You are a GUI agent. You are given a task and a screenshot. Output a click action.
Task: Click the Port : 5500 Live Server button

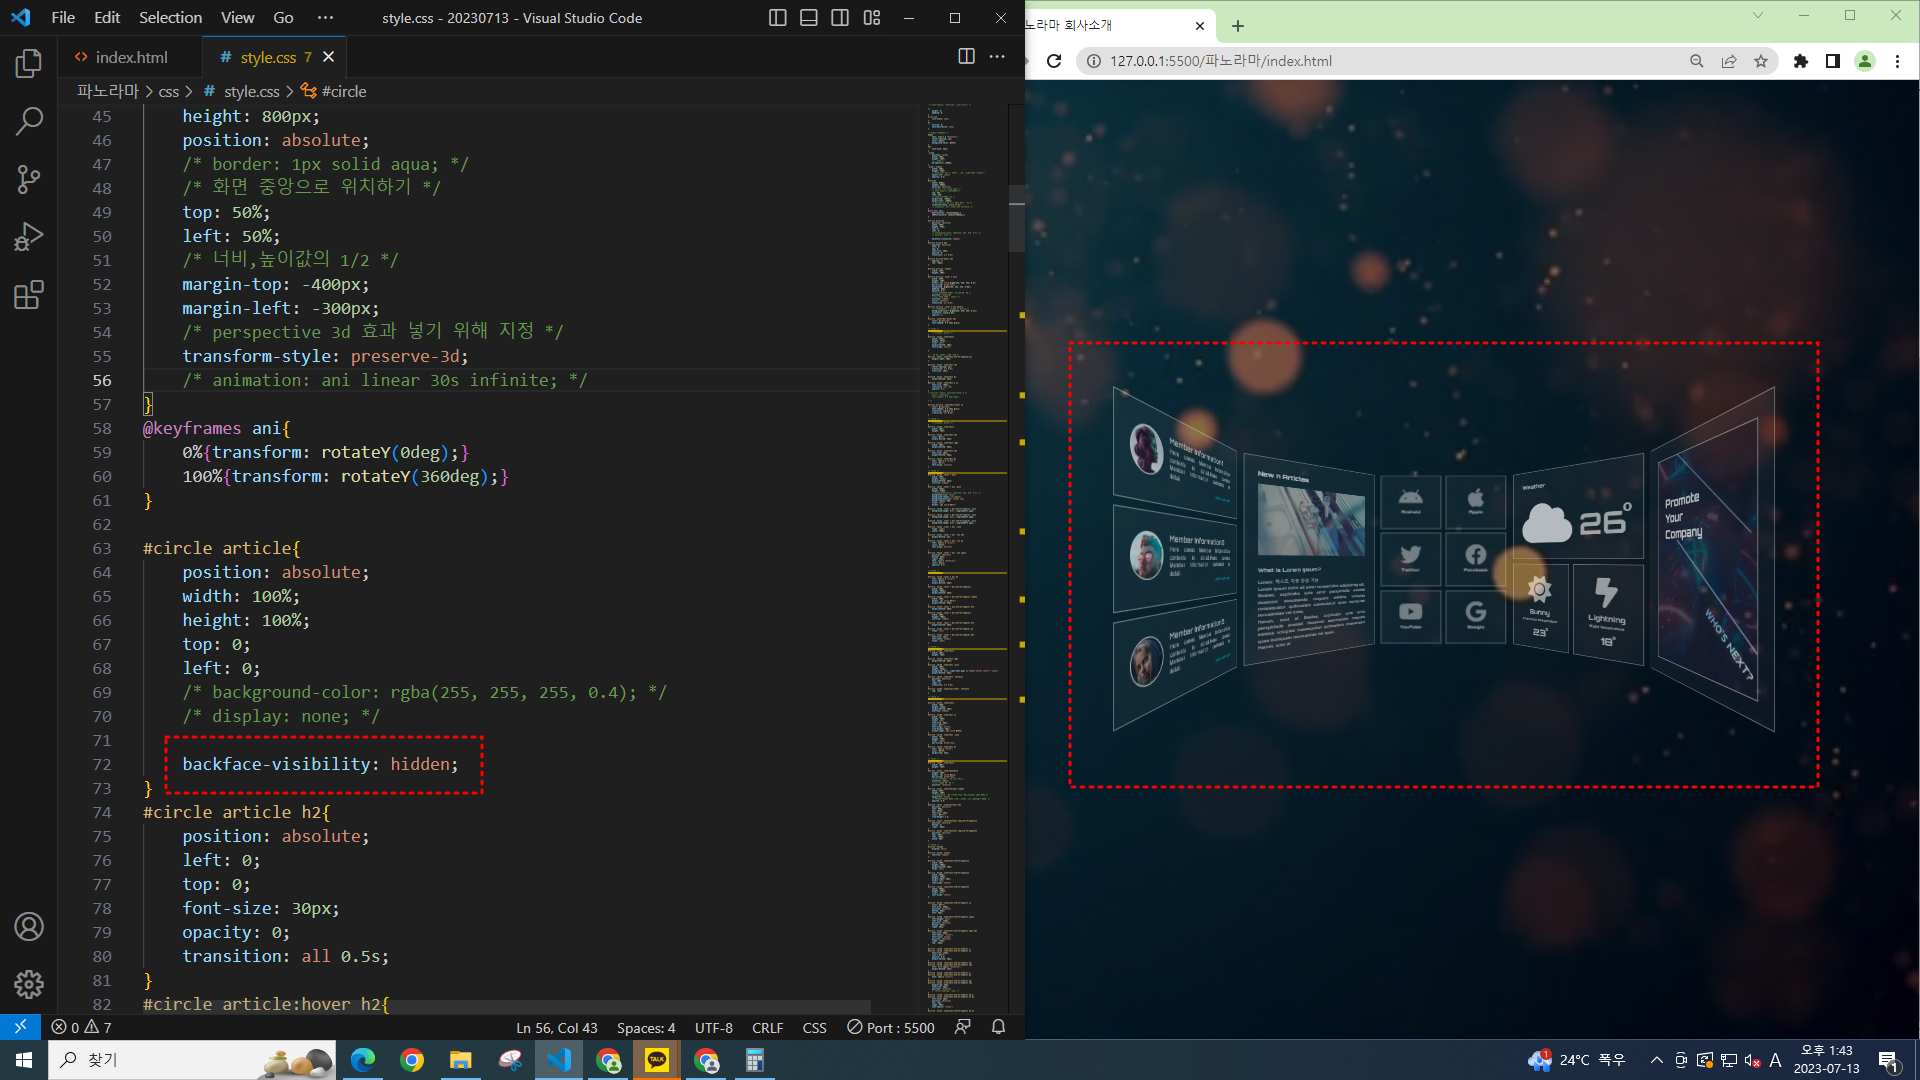point(891,1027)
